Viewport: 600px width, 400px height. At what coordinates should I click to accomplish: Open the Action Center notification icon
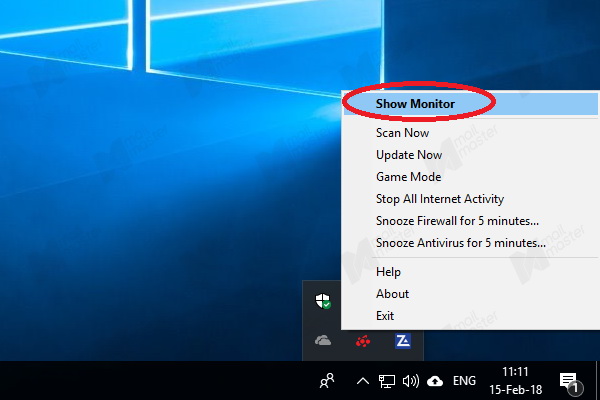[571, 383]
